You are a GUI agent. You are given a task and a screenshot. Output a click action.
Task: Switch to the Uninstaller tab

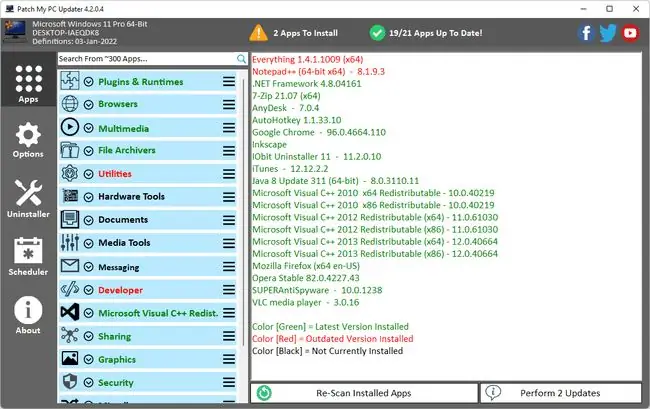coord(28,198)
